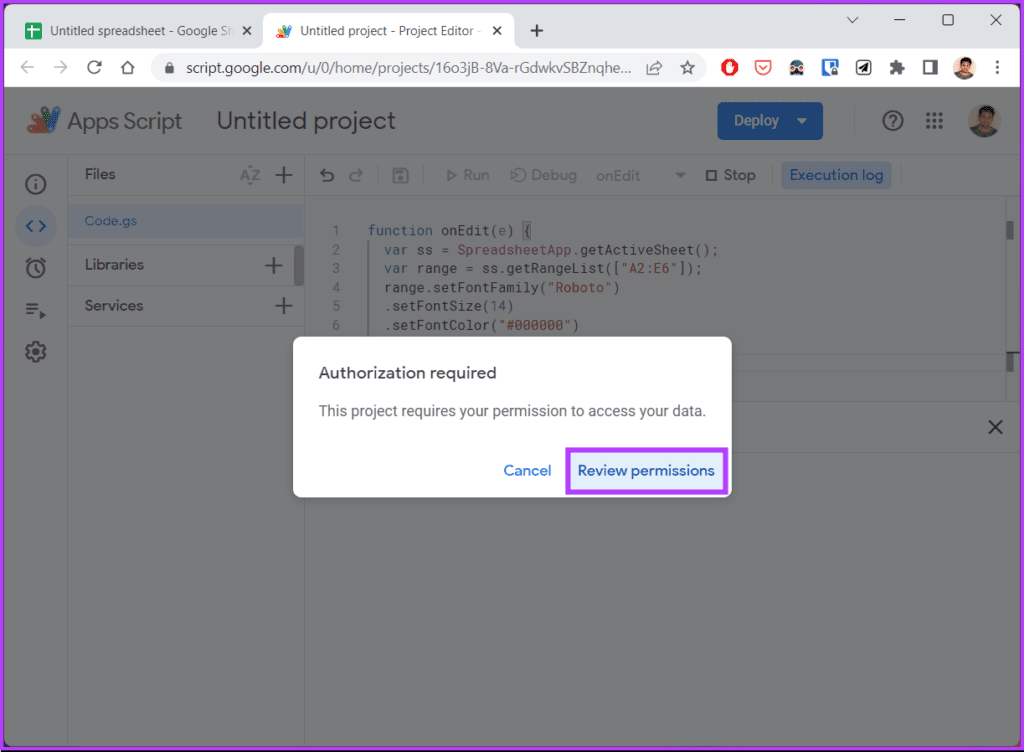The image size is (1024, 752).
Task: Open the Pocket extension icon
Action: 763,67
